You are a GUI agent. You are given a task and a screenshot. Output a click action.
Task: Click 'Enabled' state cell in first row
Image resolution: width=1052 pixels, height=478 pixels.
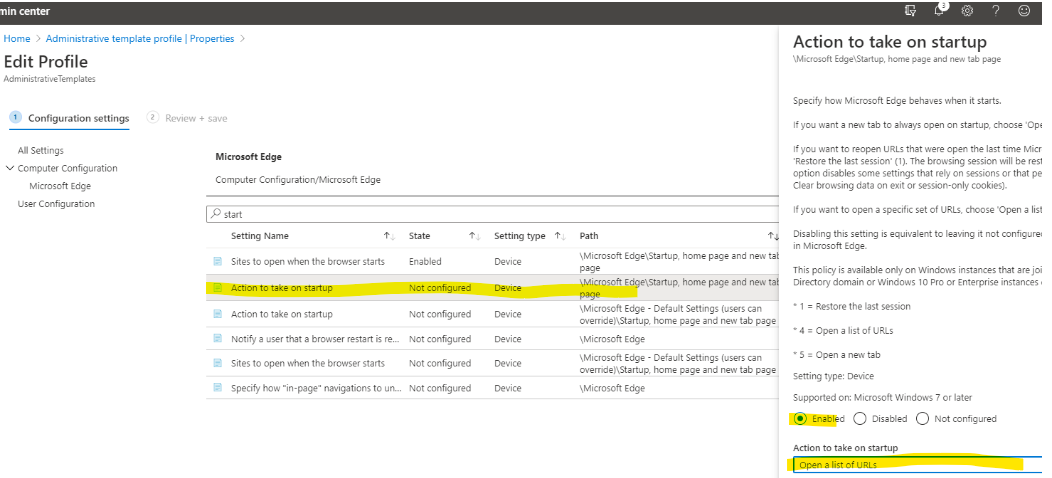pos(425,261)
